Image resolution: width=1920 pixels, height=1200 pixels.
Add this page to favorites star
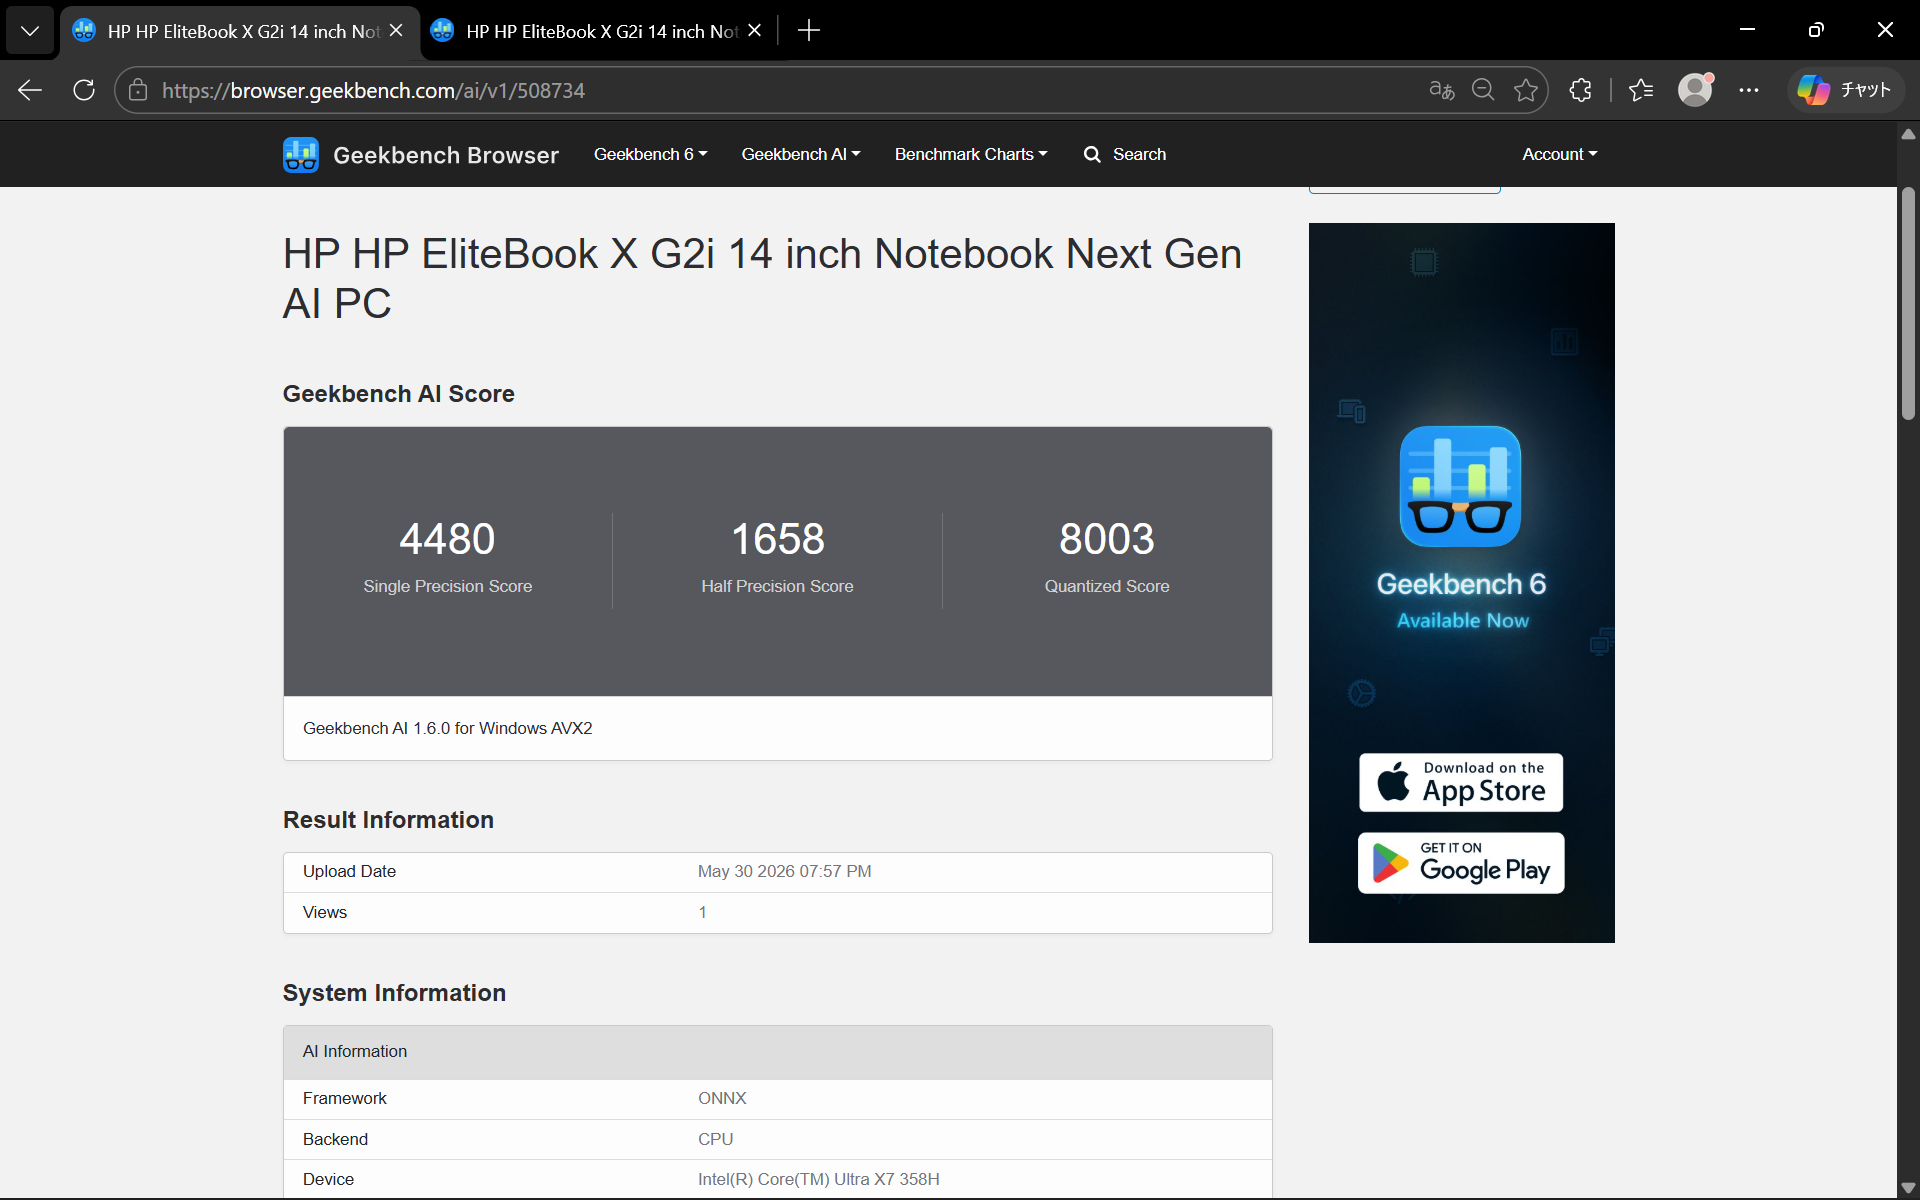click(1526, 90)
